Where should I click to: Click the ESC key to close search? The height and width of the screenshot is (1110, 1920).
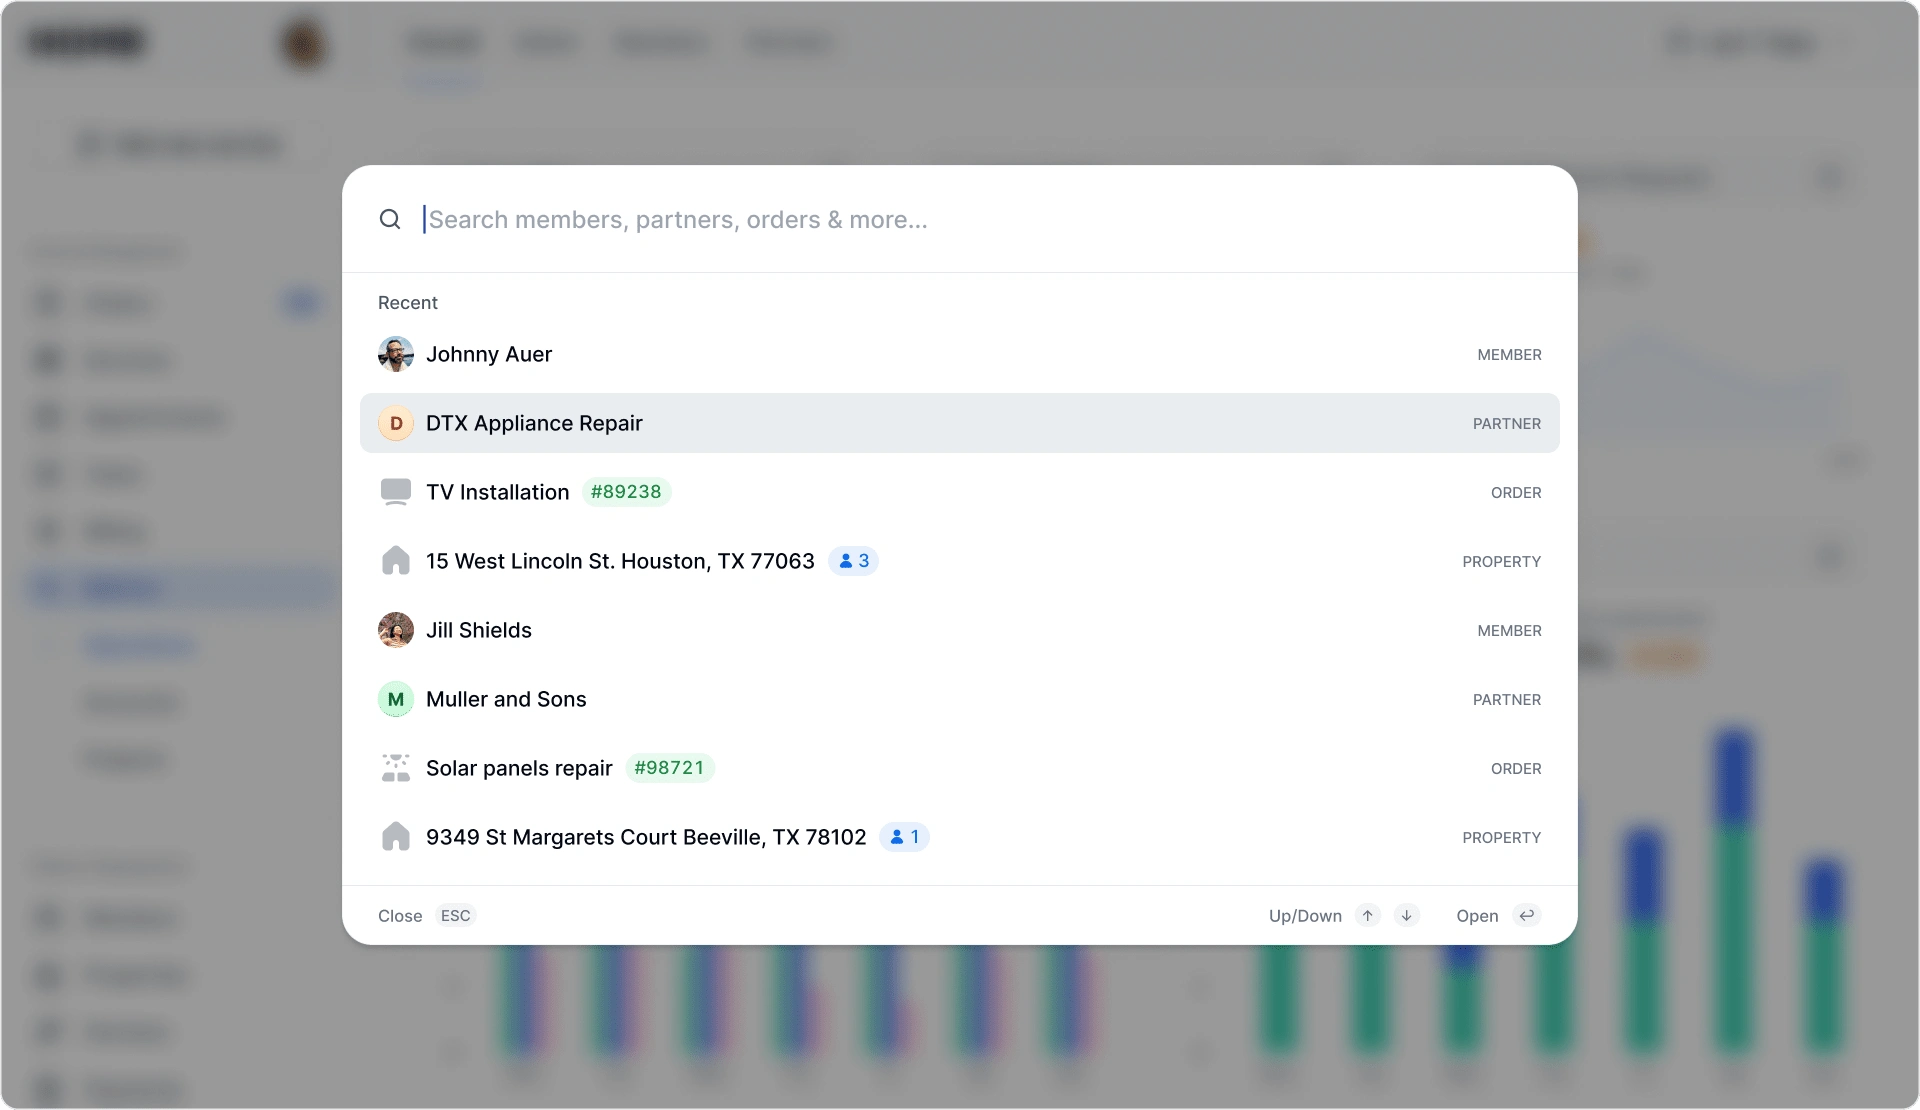[455, 916]
